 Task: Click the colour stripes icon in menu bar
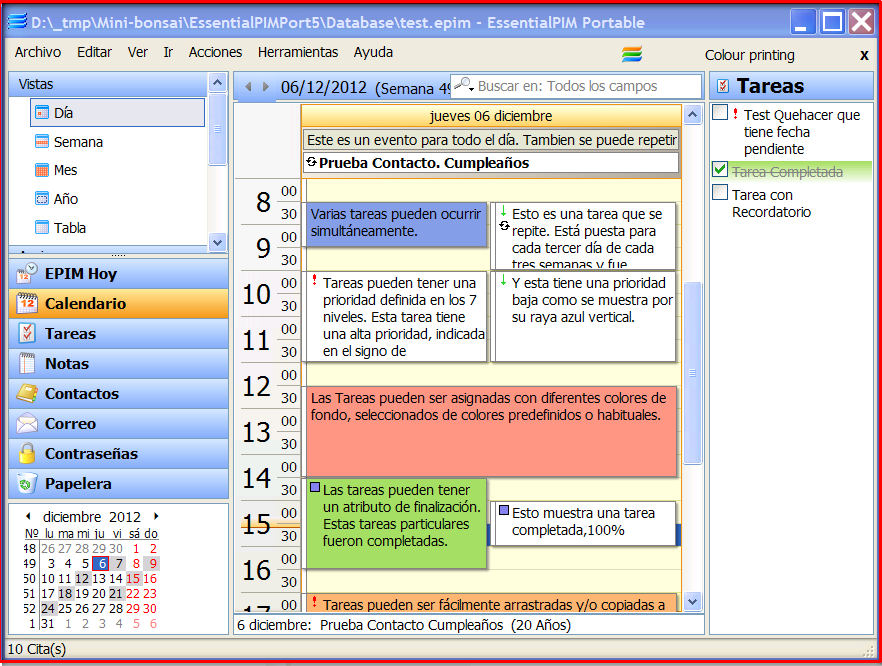click(631, 54)
